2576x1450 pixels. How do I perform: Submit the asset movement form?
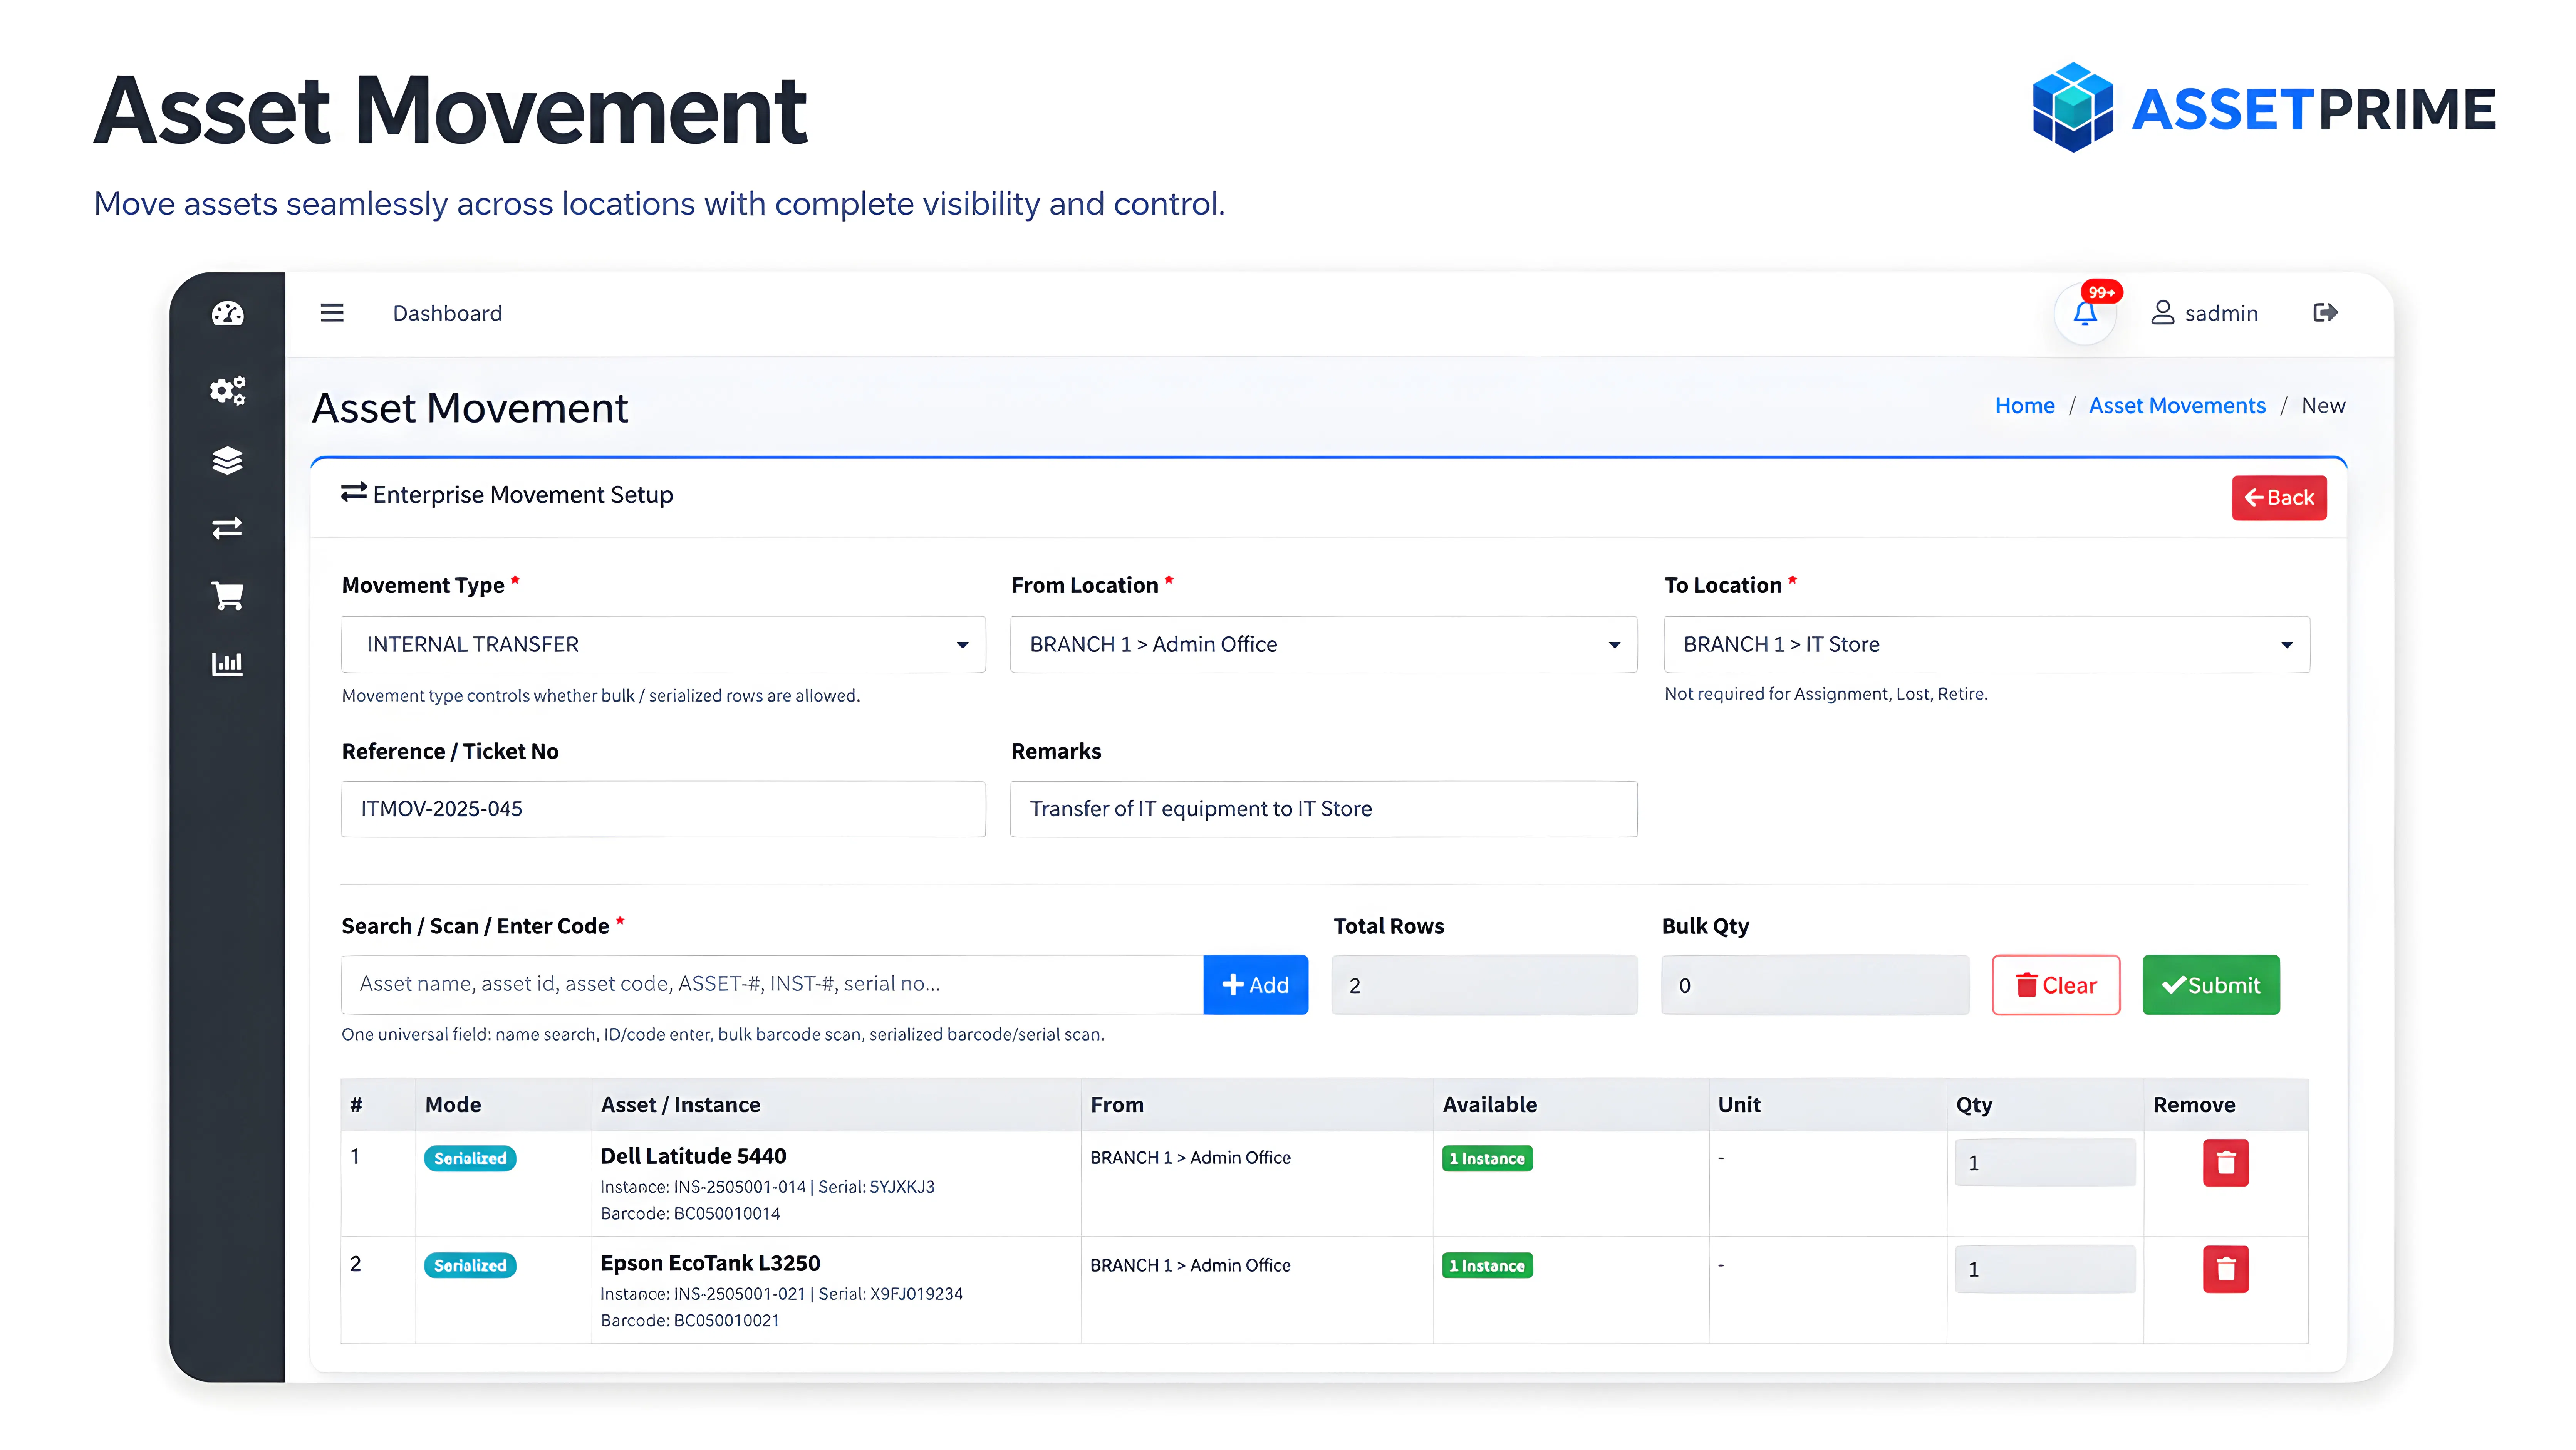(x=2211, y=985)
